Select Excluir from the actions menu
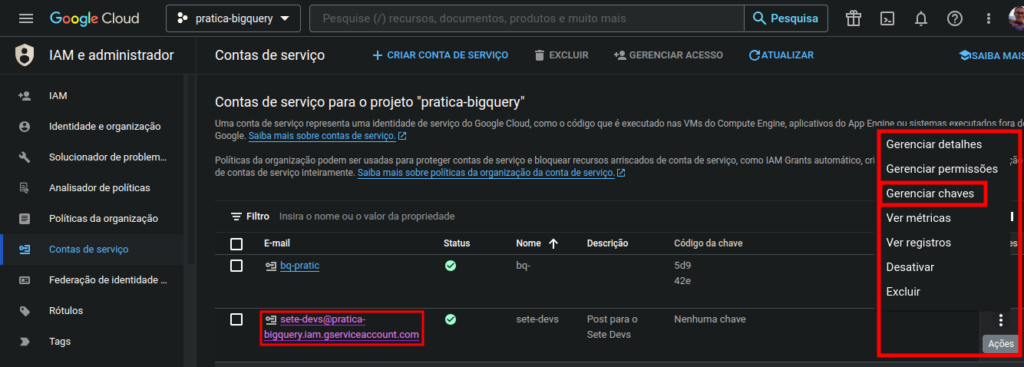This screenshot has width=1024, height=367. click(903, 292)
